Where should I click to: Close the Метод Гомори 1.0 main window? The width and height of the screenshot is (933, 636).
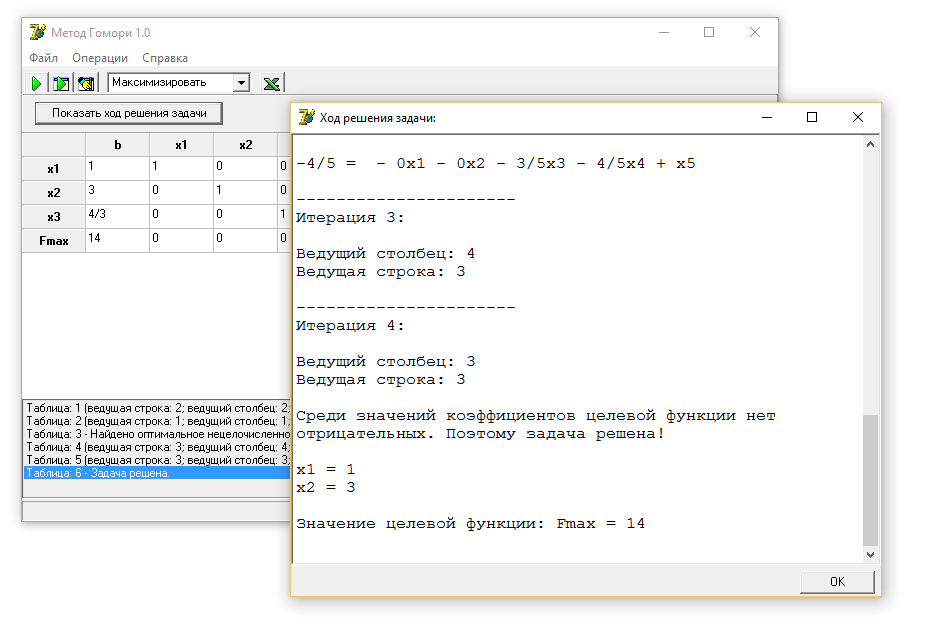pyautogui.click(x=754, y=32)
